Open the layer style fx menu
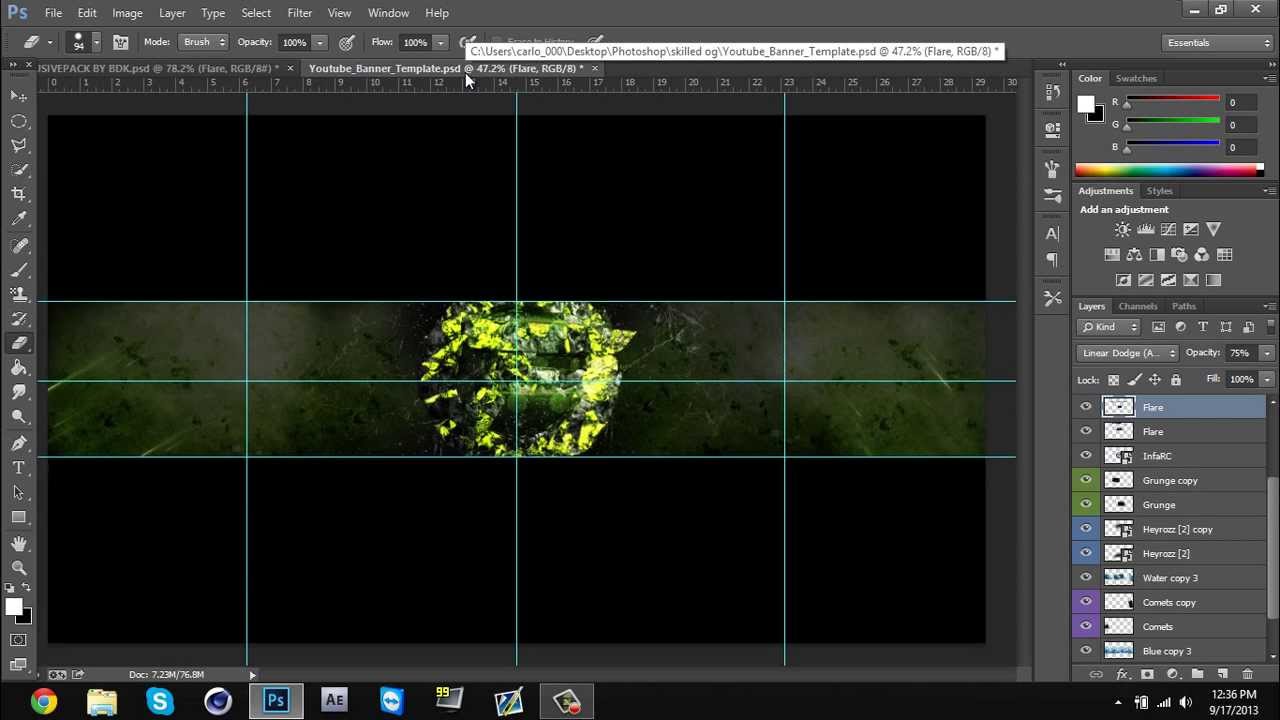 [1122, 675]
